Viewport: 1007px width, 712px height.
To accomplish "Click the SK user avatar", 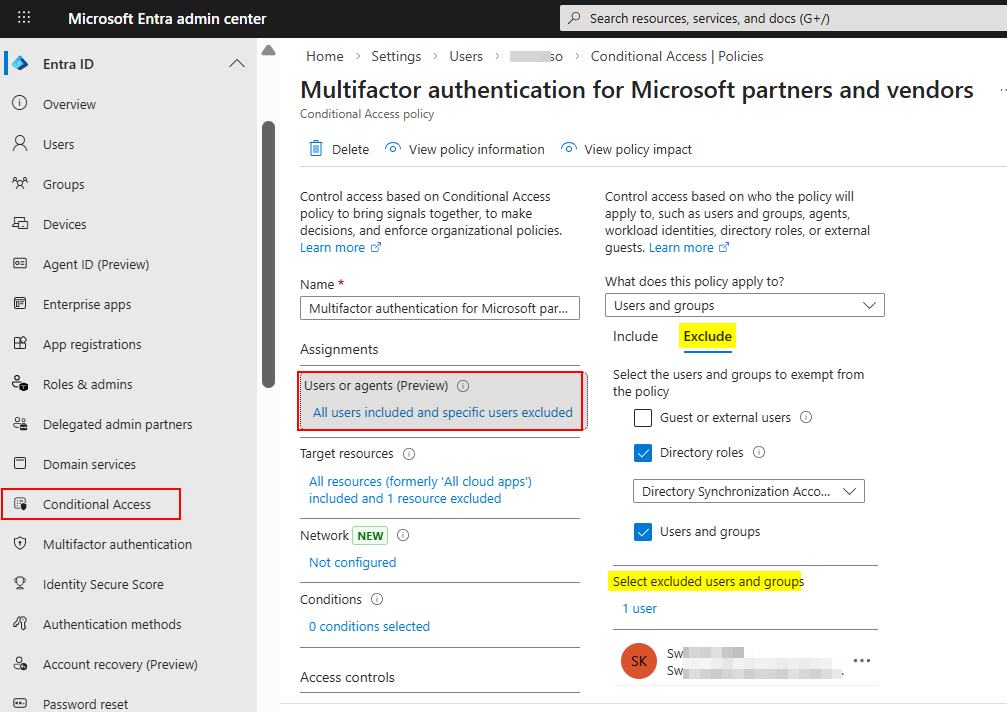I will point(639,661).
